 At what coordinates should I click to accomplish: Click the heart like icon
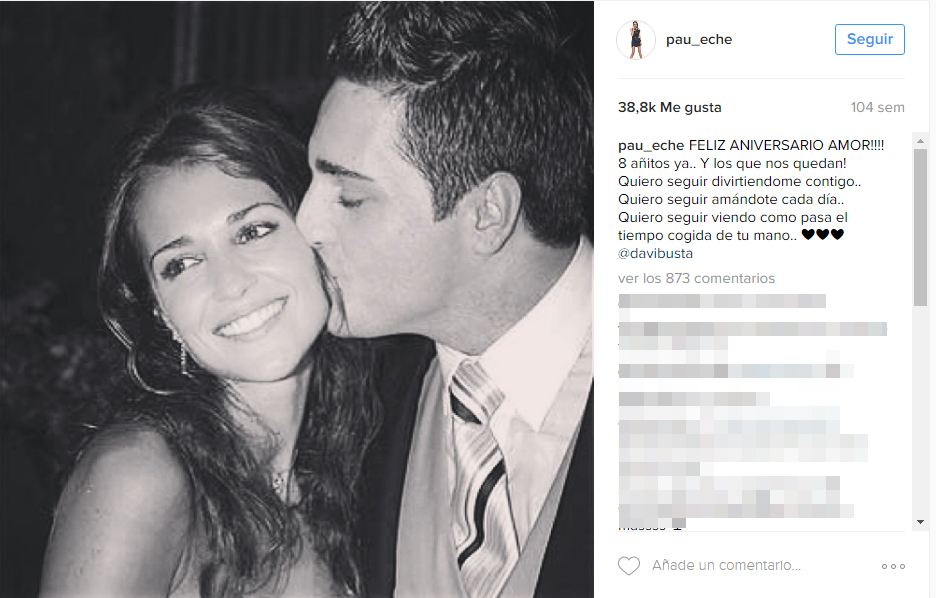coord(629,565)
